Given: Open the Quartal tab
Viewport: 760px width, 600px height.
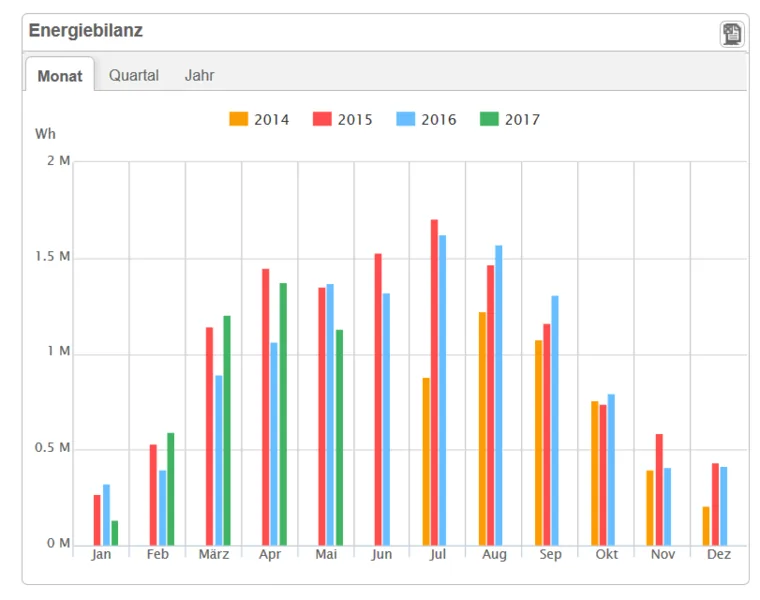Looking at the screenshot, I should click(134, 75).
